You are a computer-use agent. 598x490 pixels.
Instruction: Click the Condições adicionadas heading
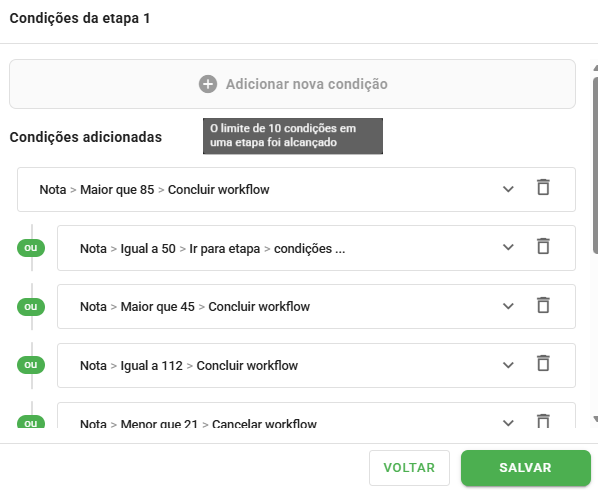86,137
